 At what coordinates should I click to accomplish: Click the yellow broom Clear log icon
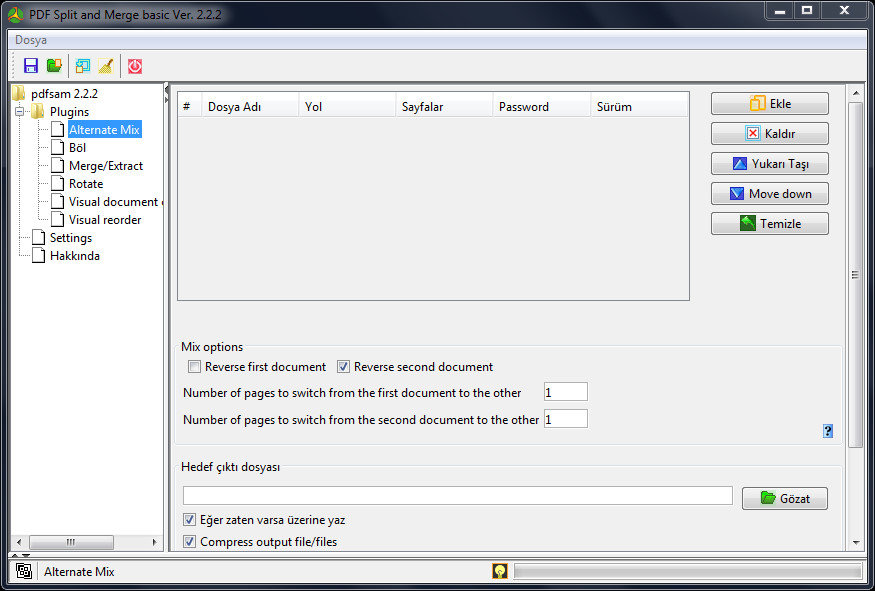click(105, 66)
